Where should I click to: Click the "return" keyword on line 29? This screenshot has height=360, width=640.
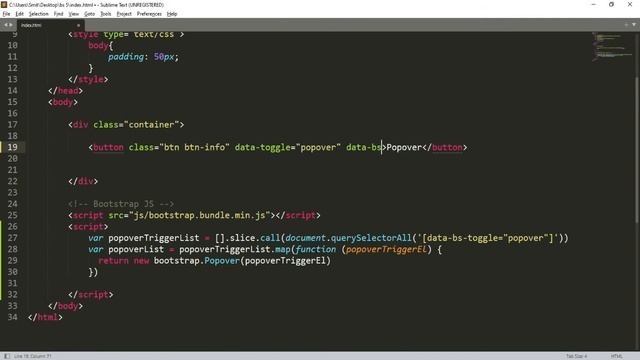coord(113,260)
